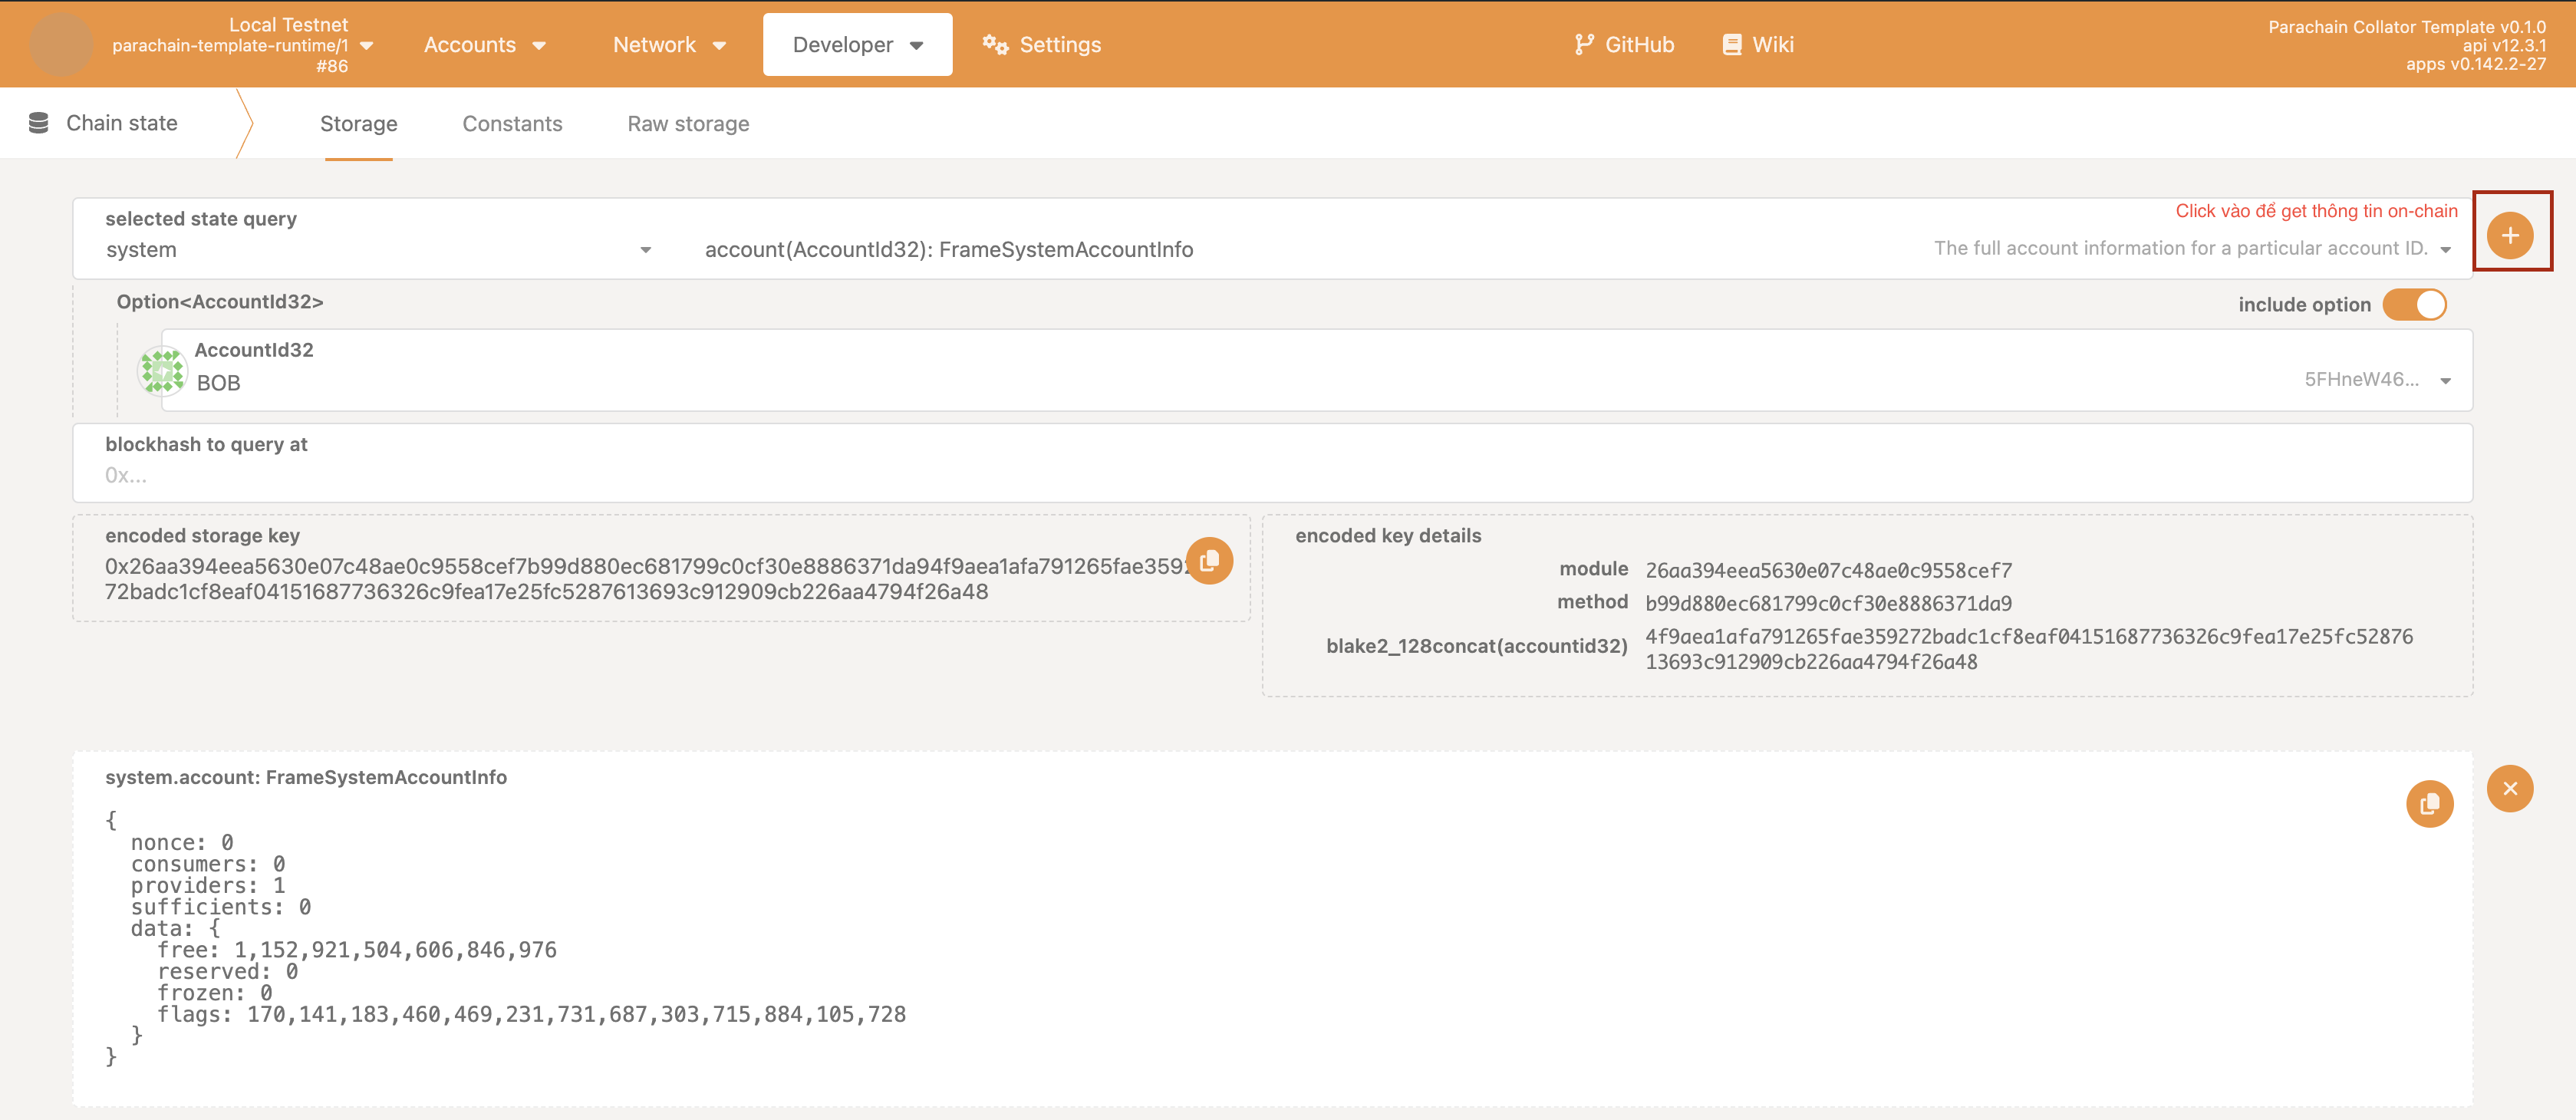
Task: Toggle the include option switch
Action: pyautogui.click(x=2413, y=305)
